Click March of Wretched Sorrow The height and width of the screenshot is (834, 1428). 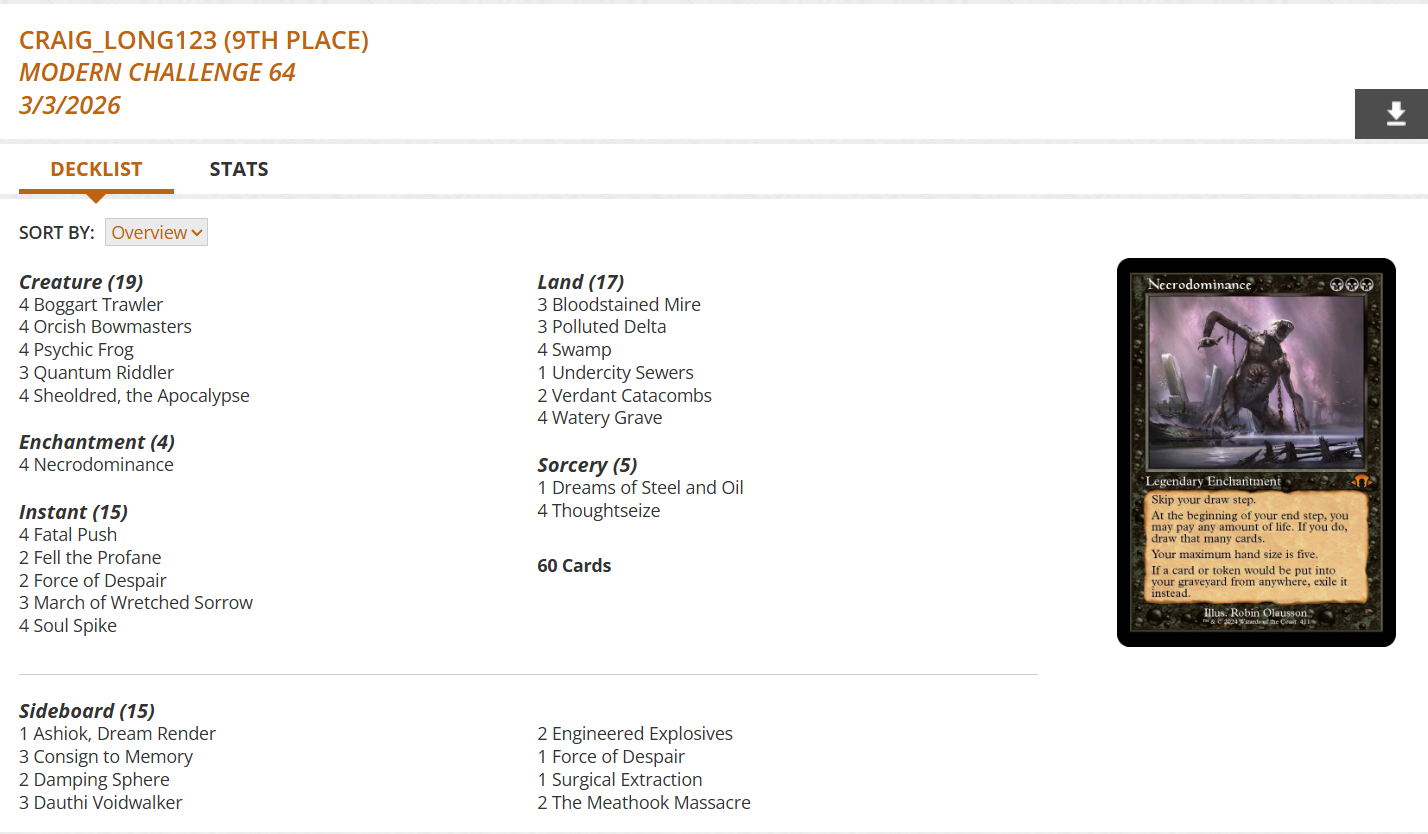click(x=143, y=603)
